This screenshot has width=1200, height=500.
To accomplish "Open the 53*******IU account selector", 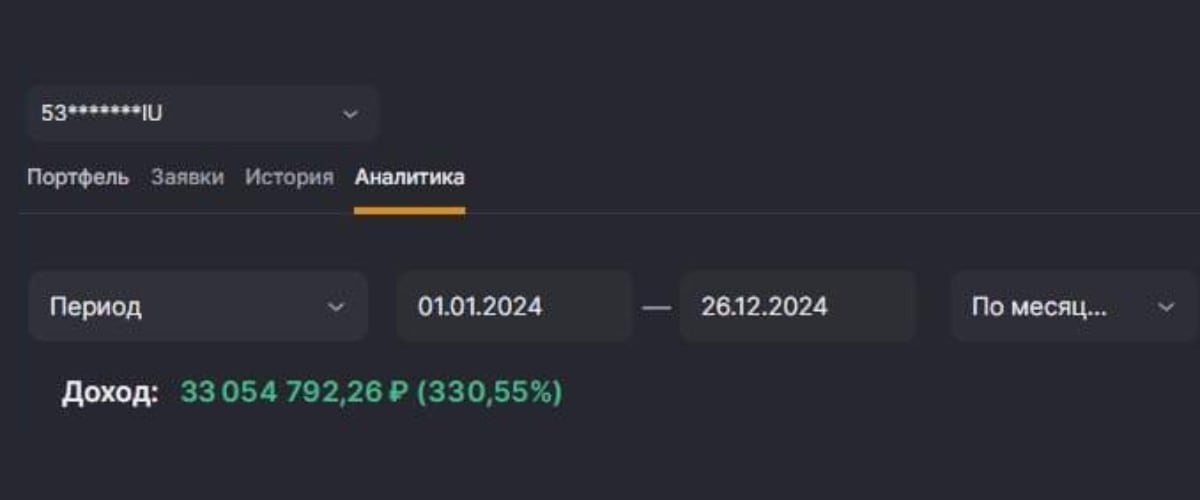I will point(203,113).
